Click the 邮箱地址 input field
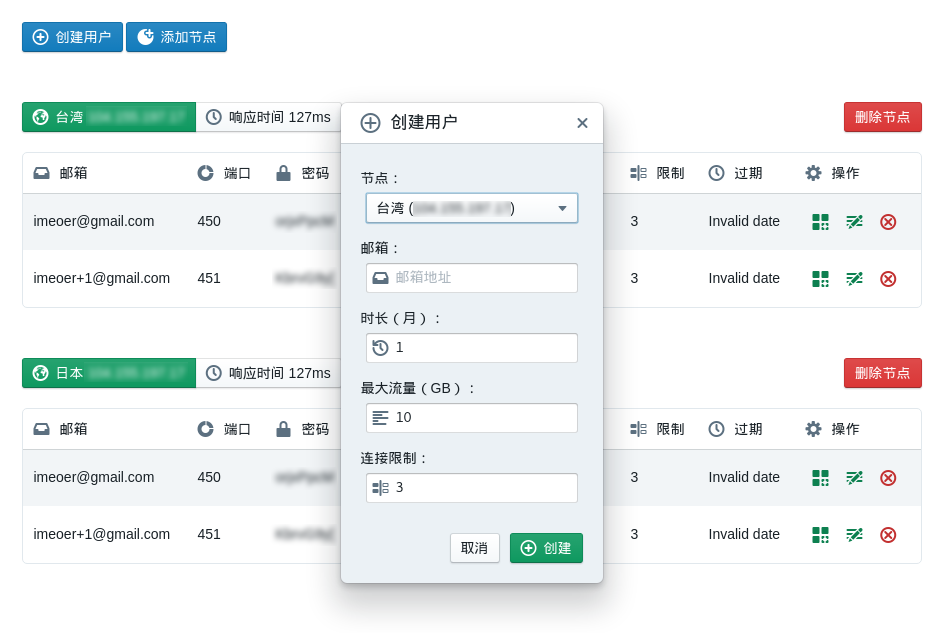 471,278
